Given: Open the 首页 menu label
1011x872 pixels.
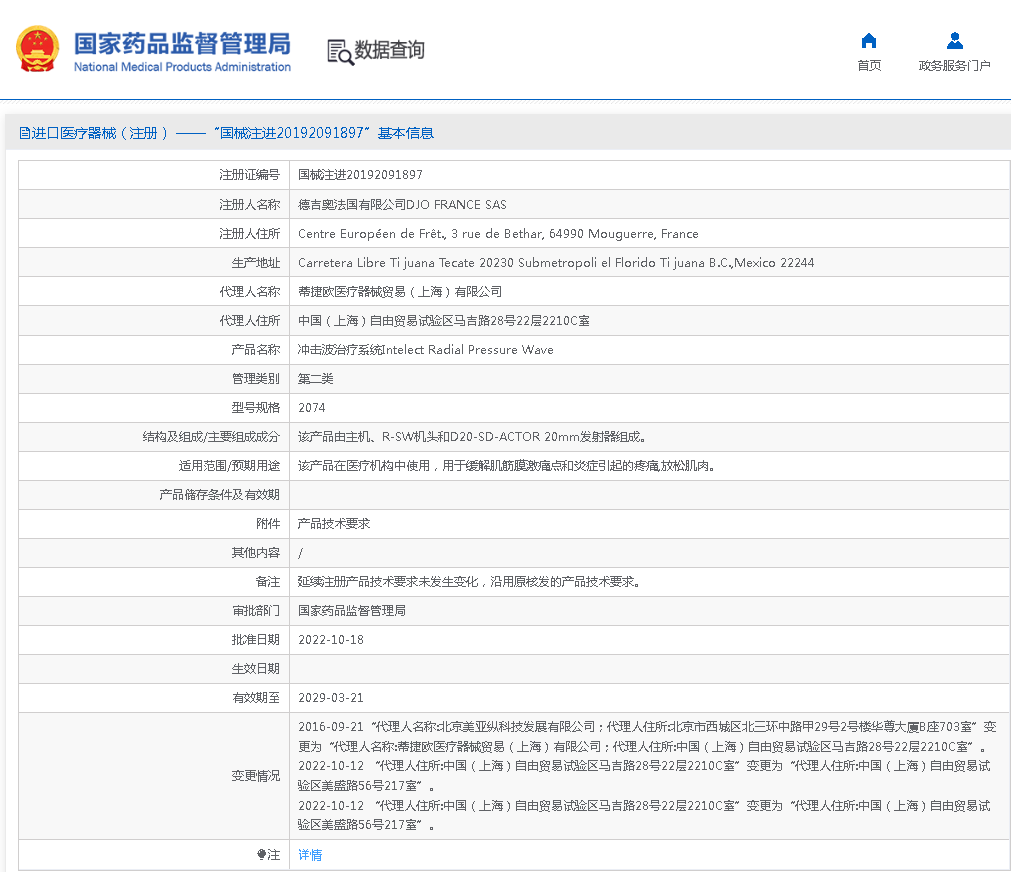Looking at the screenshot, I should 869,66.
